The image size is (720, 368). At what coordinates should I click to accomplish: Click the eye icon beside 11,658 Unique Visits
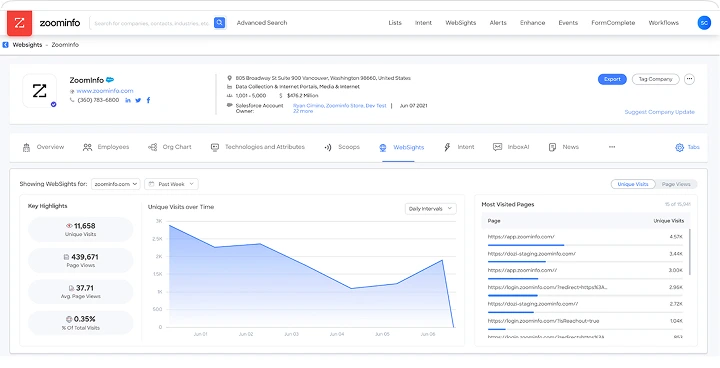click(x=69, y=226)
